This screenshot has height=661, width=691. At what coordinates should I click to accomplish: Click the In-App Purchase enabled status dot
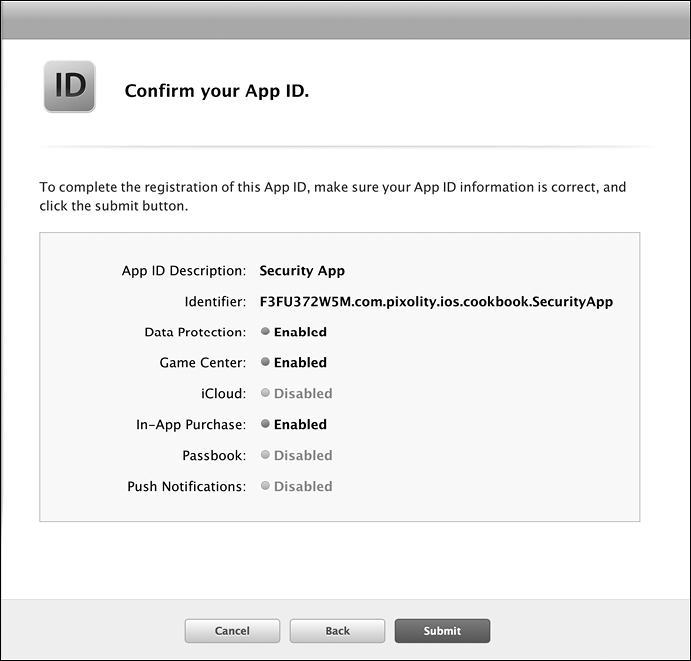click(x=265, y=424)
